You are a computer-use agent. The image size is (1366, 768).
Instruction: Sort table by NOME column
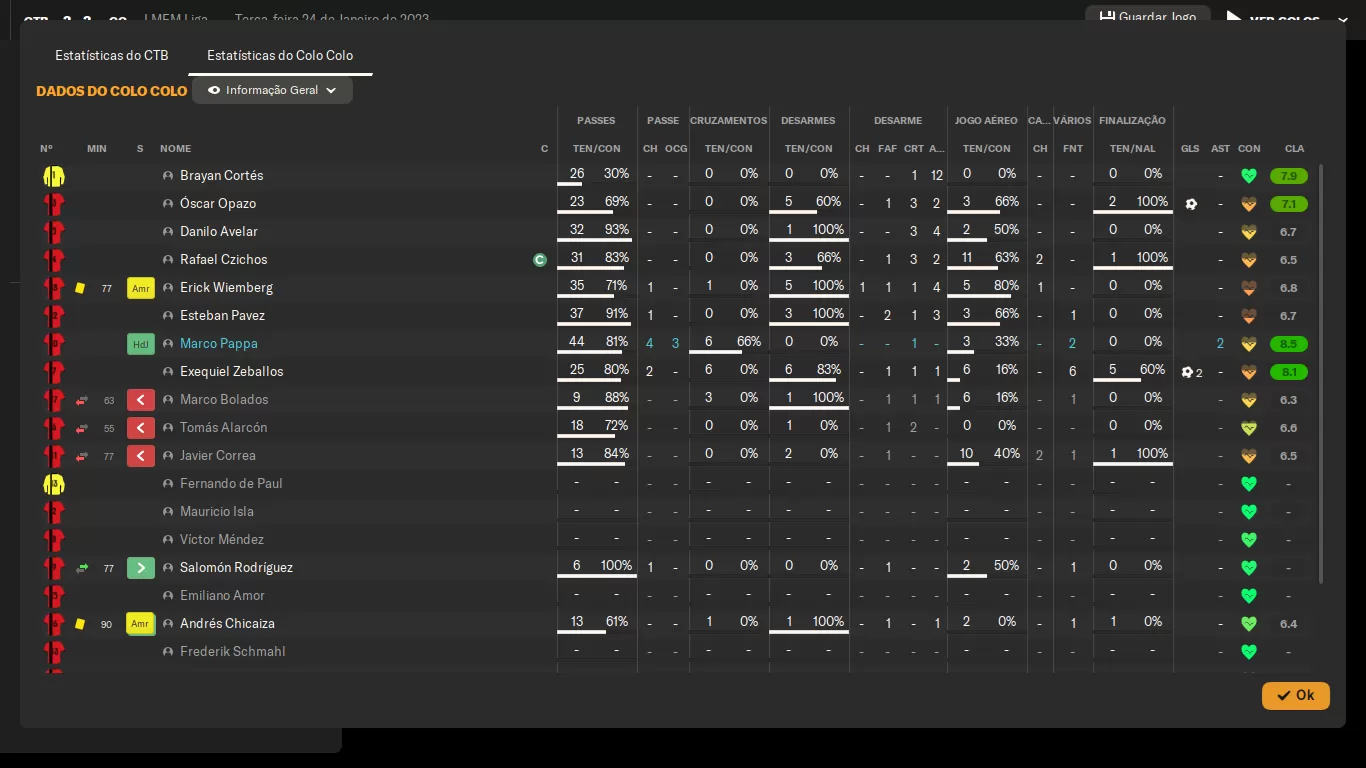pyautogui.click(x=175, y=149)
